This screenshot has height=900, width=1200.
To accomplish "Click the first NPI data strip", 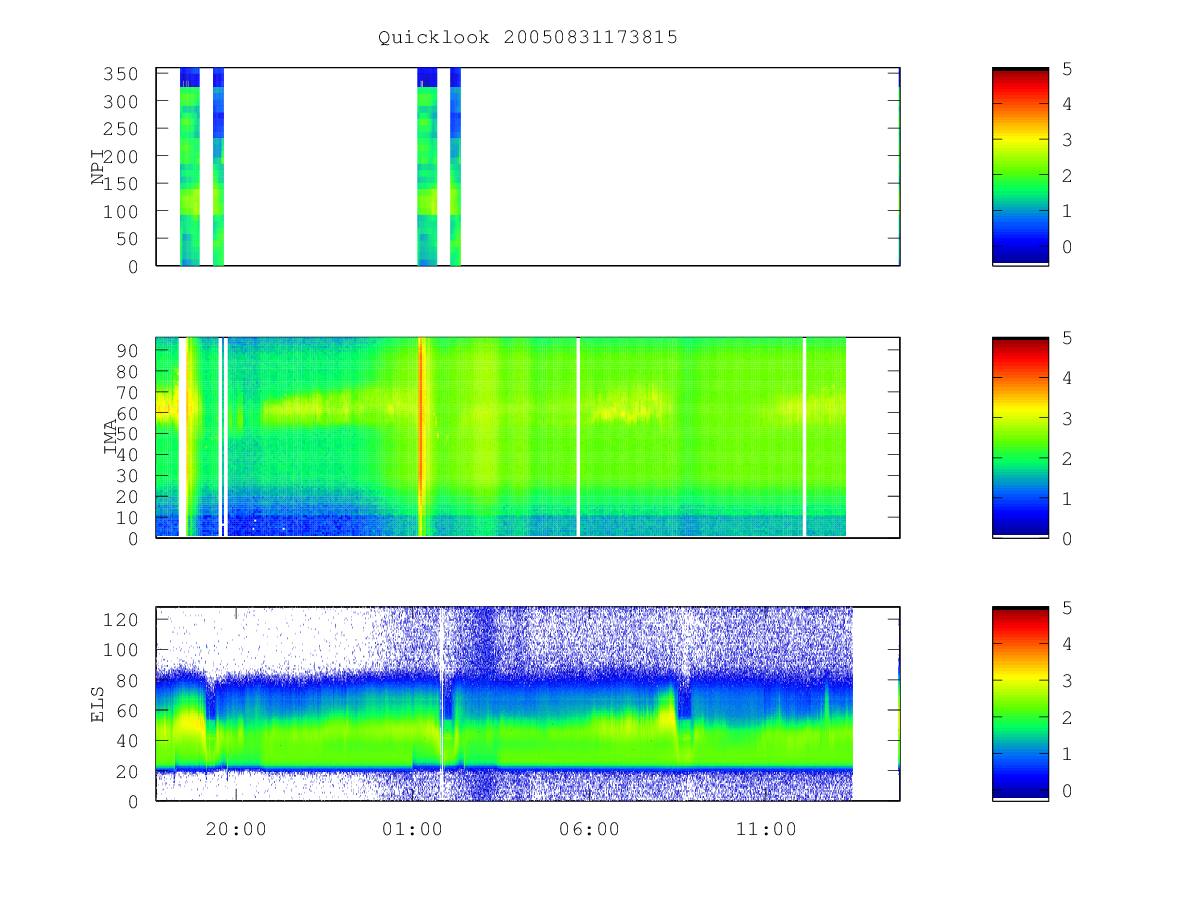I will point(190,166).
